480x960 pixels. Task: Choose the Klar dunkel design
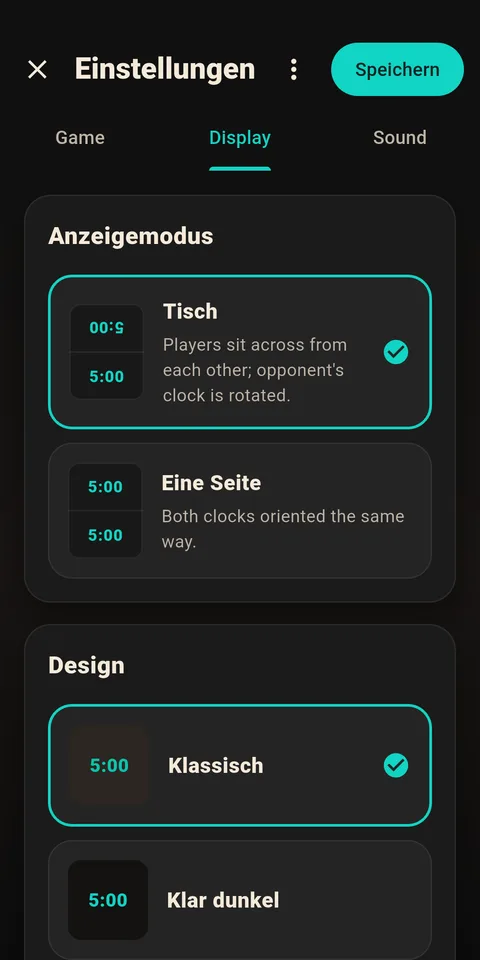(240, 900)
